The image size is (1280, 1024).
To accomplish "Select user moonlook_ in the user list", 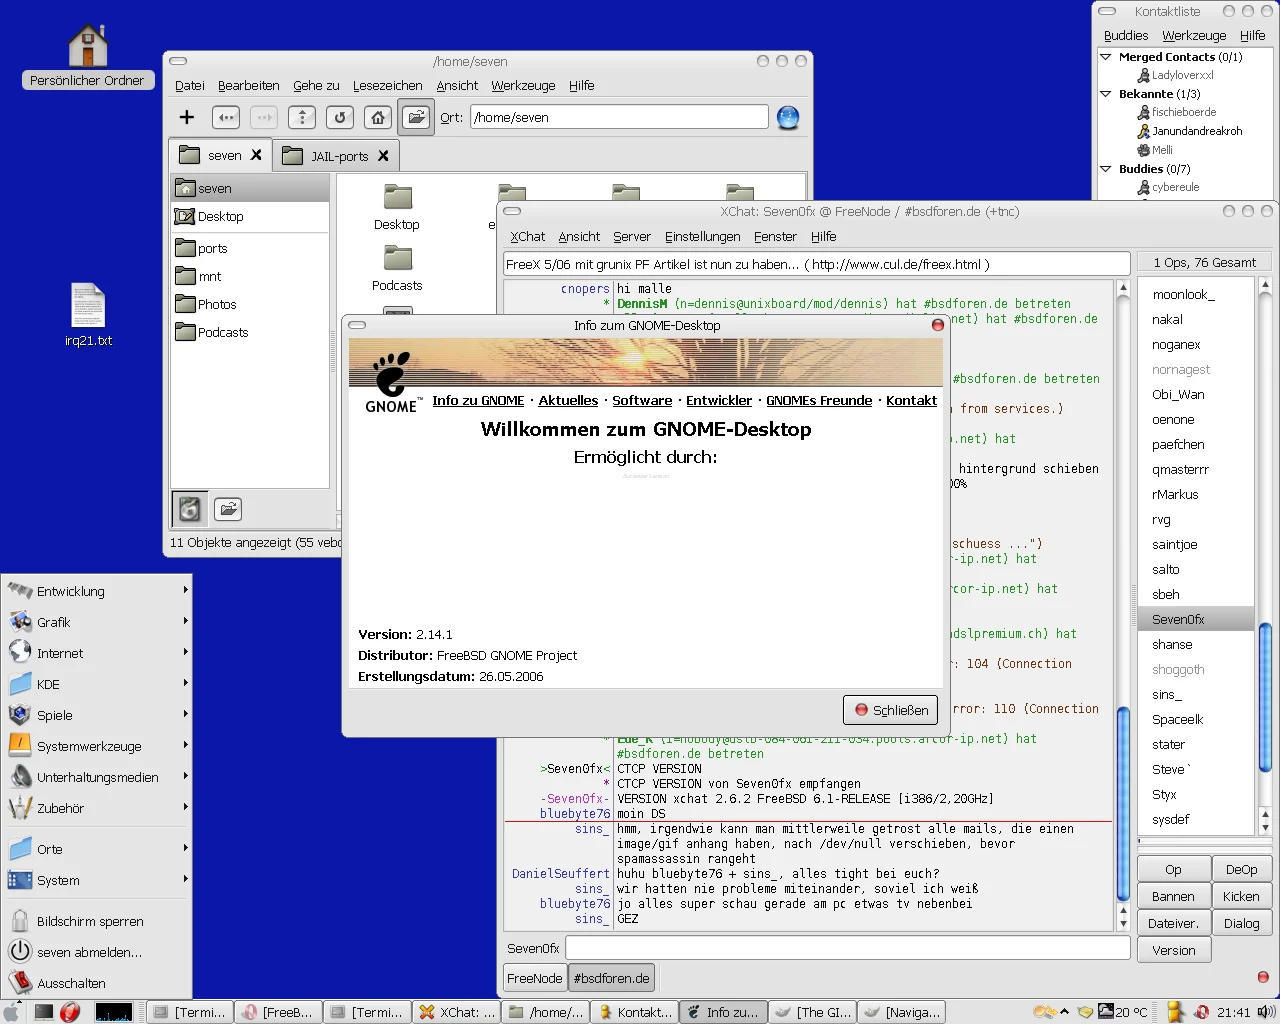I will 1195,294.
